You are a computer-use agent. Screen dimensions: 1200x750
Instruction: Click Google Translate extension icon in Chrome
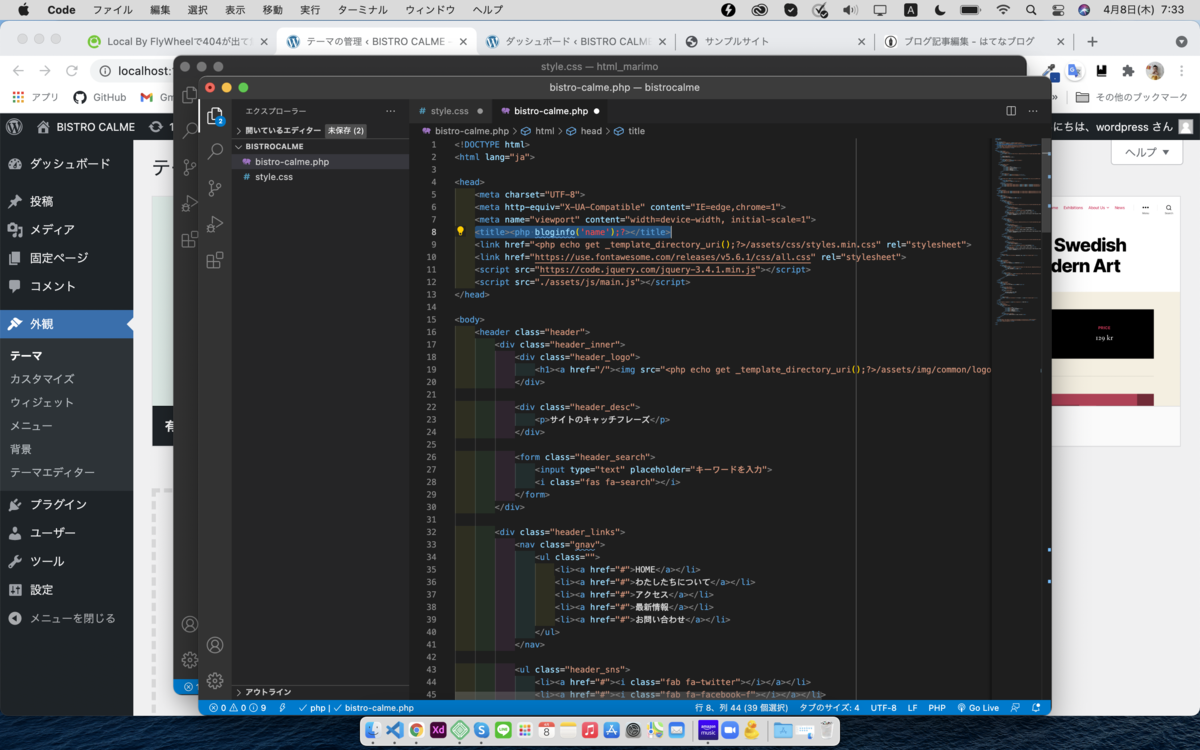pyautogui.click(x=1074, y=71)
